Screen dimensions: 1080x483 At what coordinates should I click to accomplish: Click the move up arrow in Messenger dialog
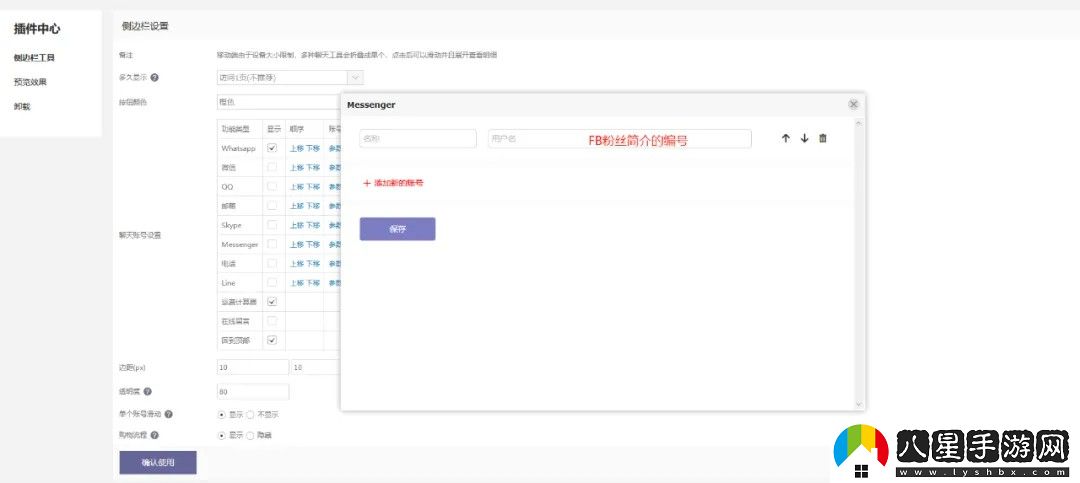coord(785,139)
